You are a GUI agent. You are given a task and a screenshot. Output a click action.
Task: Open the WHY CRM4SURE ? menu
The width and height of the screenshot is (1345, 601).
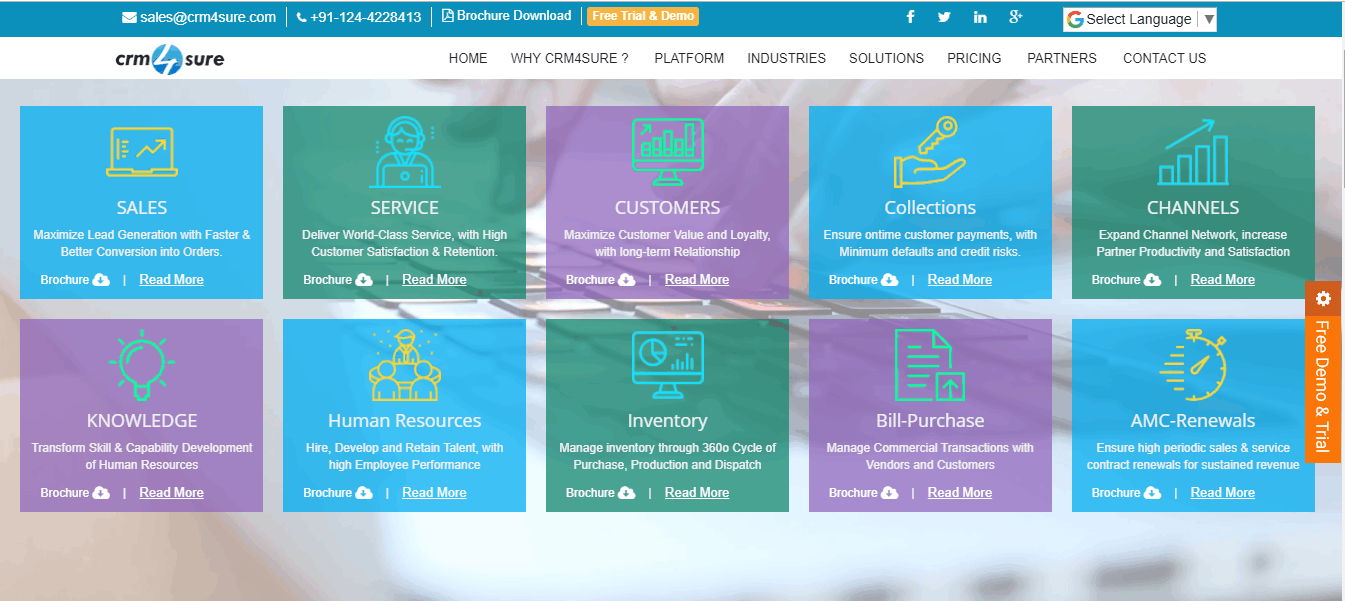tap(569, 58)
